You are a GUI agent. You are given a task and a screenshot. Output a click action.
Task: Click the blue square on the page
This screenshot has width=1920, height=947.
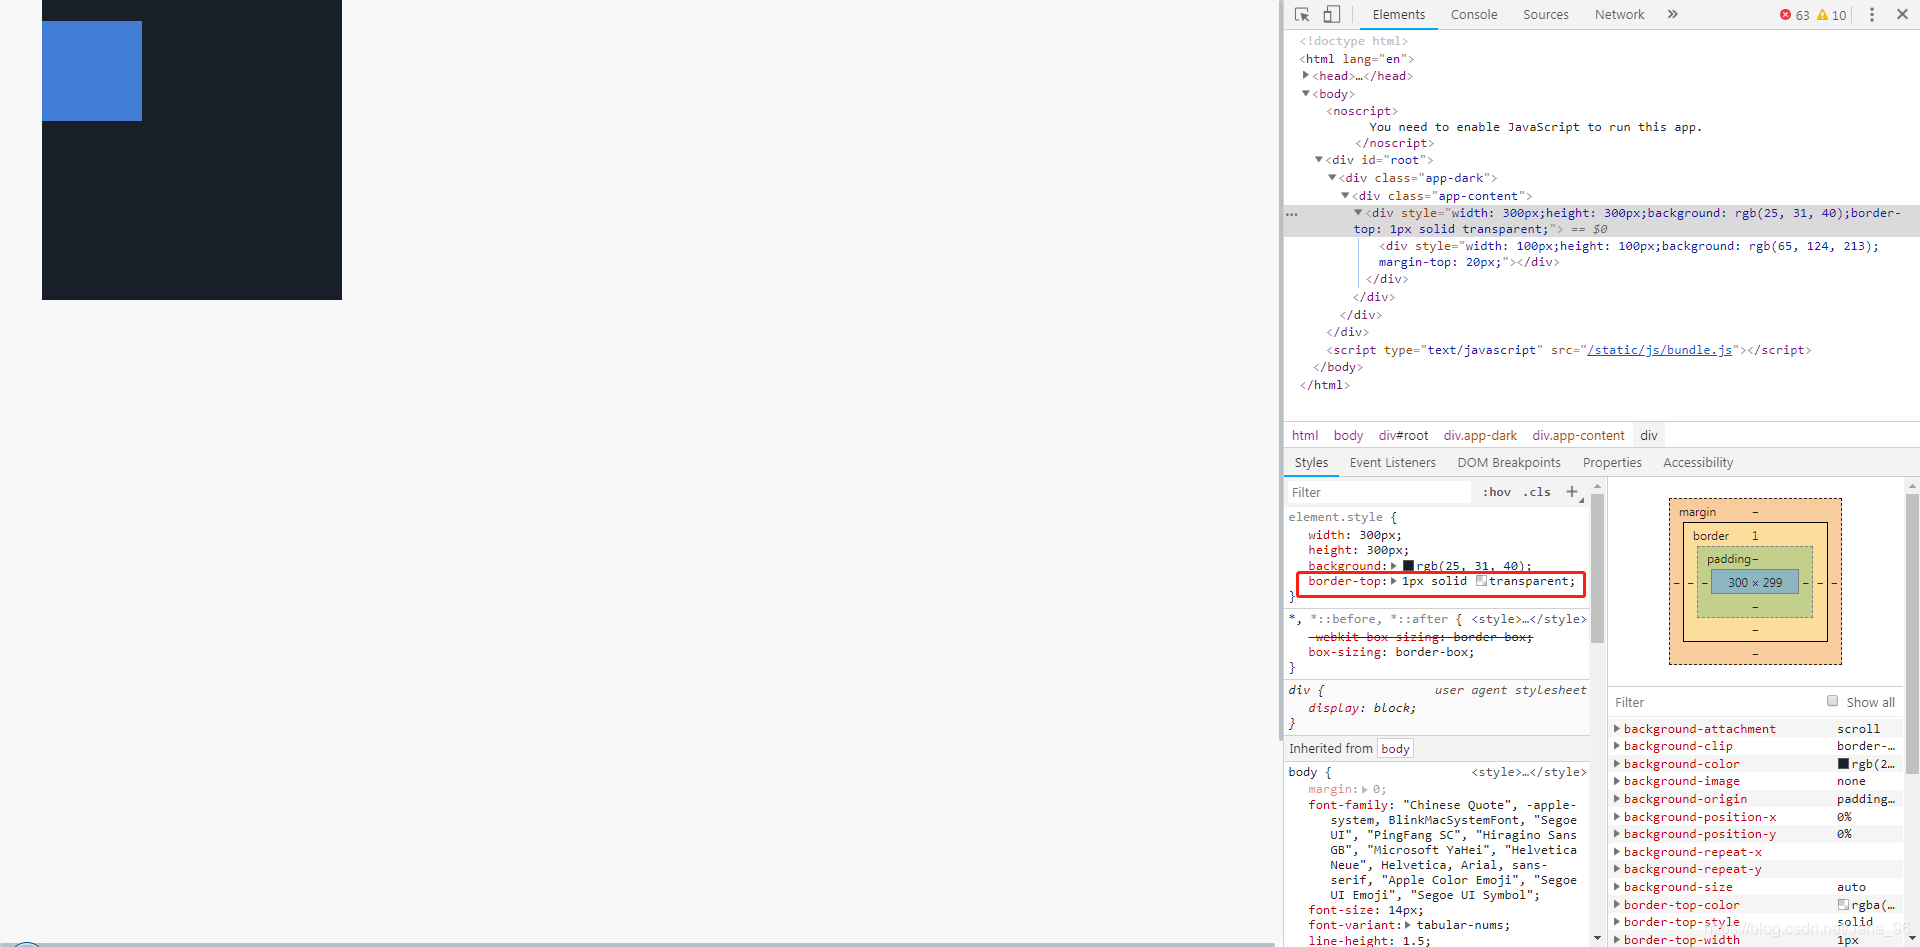(x=92, y=71)
